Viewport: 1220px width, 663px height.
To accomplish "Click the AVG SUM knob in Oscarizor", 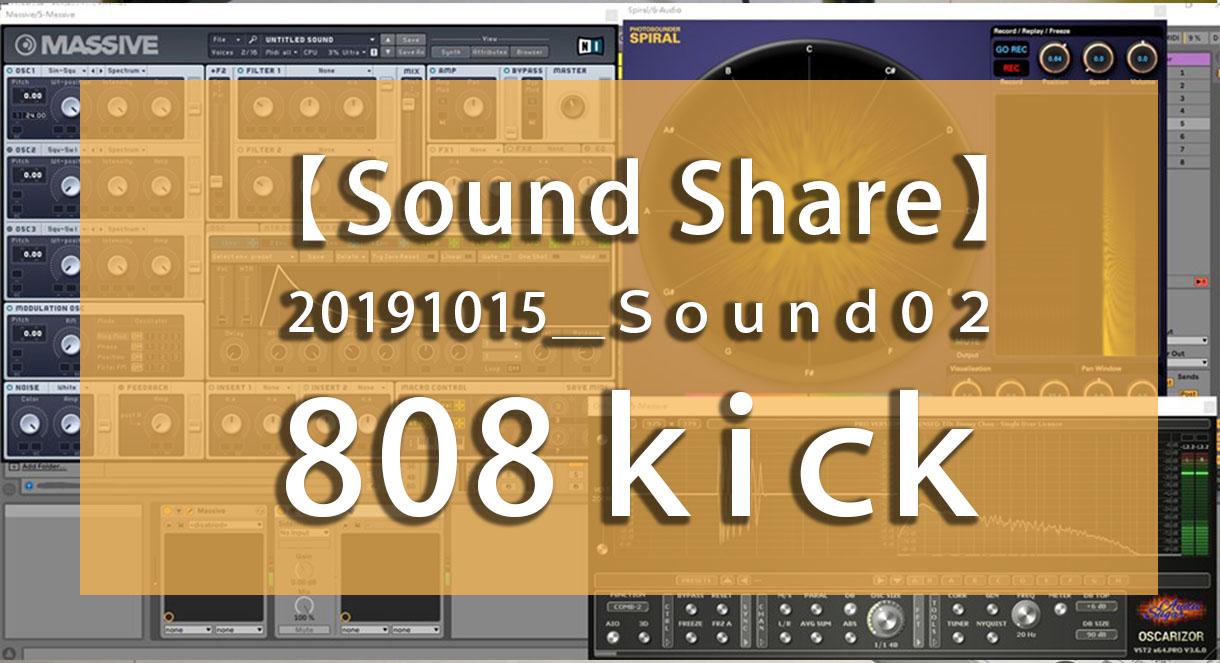I will [816, 638].
